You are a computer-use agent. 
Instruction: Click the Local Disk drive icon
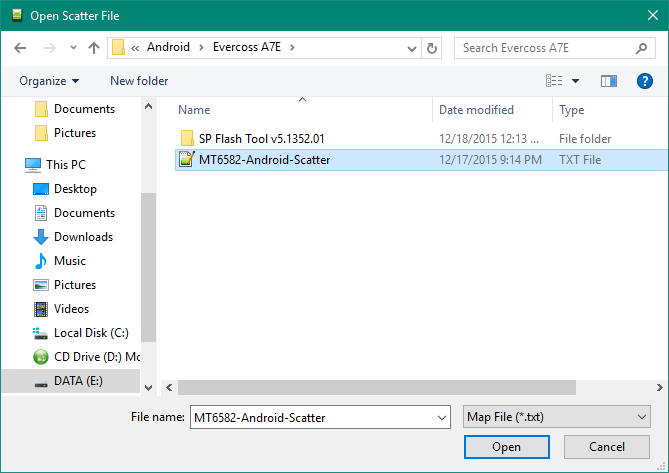[x=40, y=334]
